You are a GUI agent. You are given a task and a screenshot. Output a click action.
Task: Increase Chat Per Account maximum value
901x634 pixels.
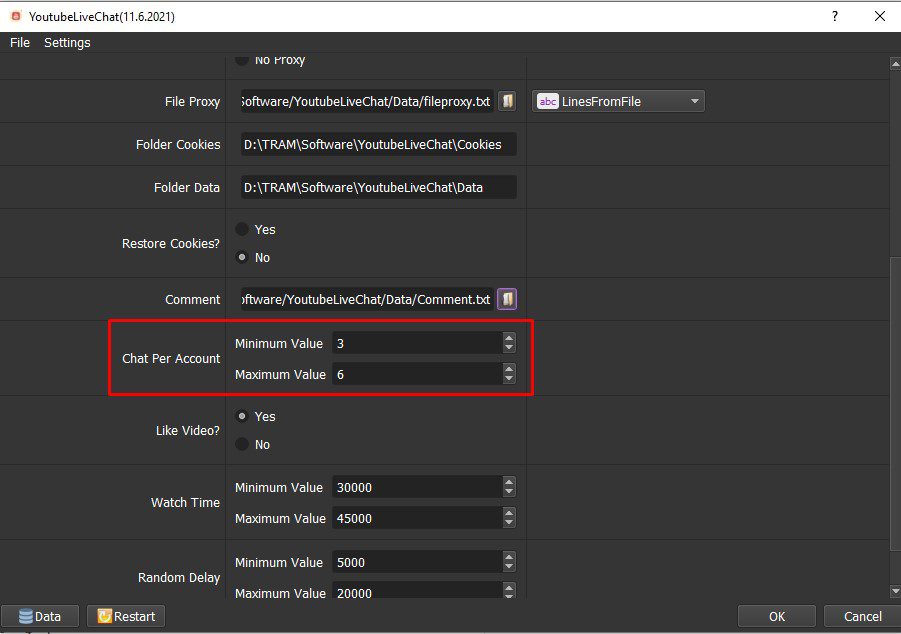[509, 369]
